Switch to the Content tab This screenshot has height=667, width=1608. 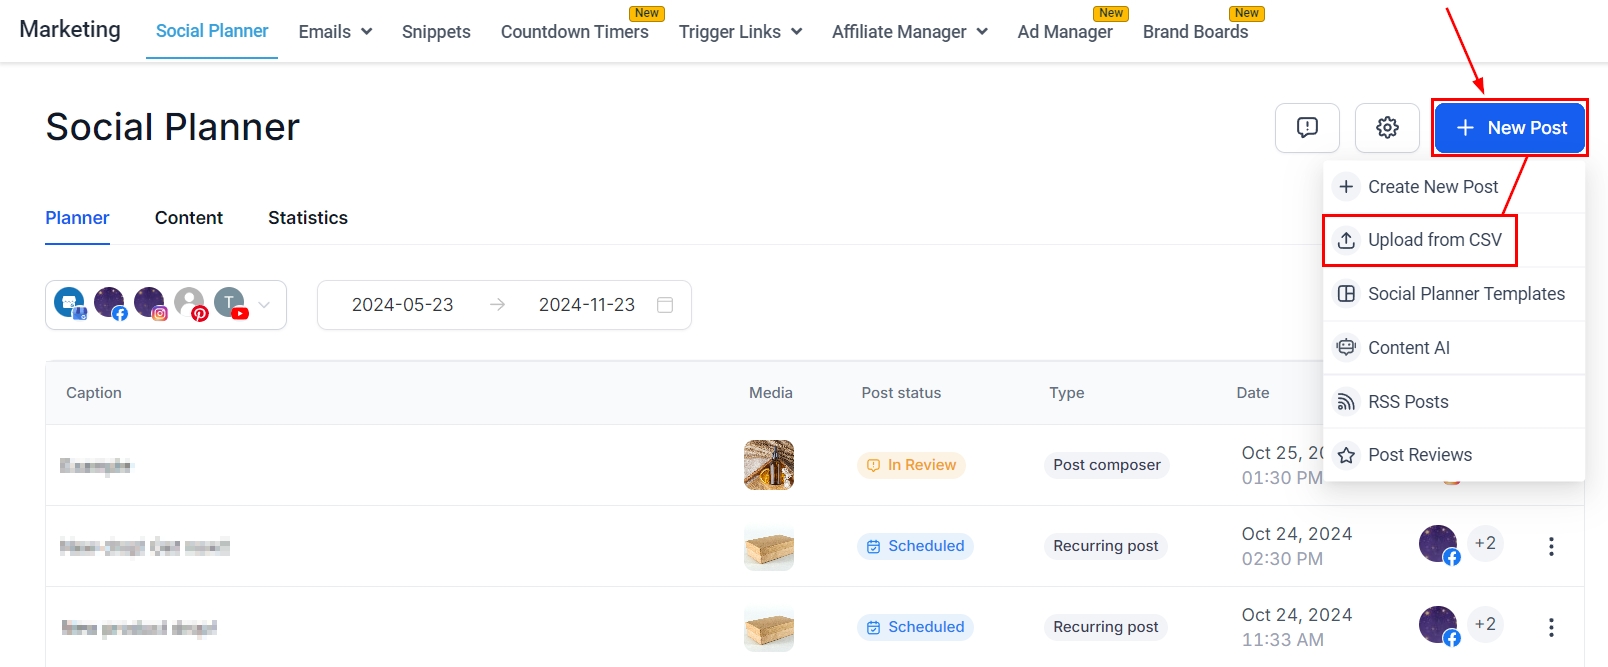coord(189,218)
